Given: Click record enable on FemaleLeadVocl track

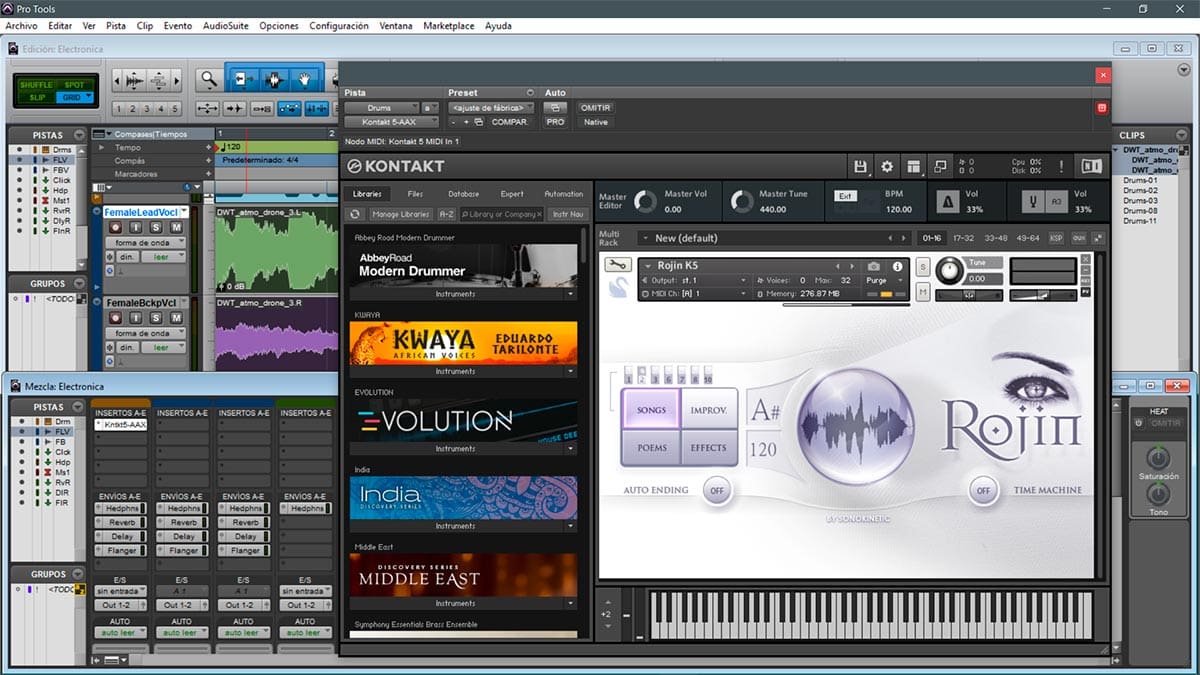Looking at the screenshot, I should point(115,228).
